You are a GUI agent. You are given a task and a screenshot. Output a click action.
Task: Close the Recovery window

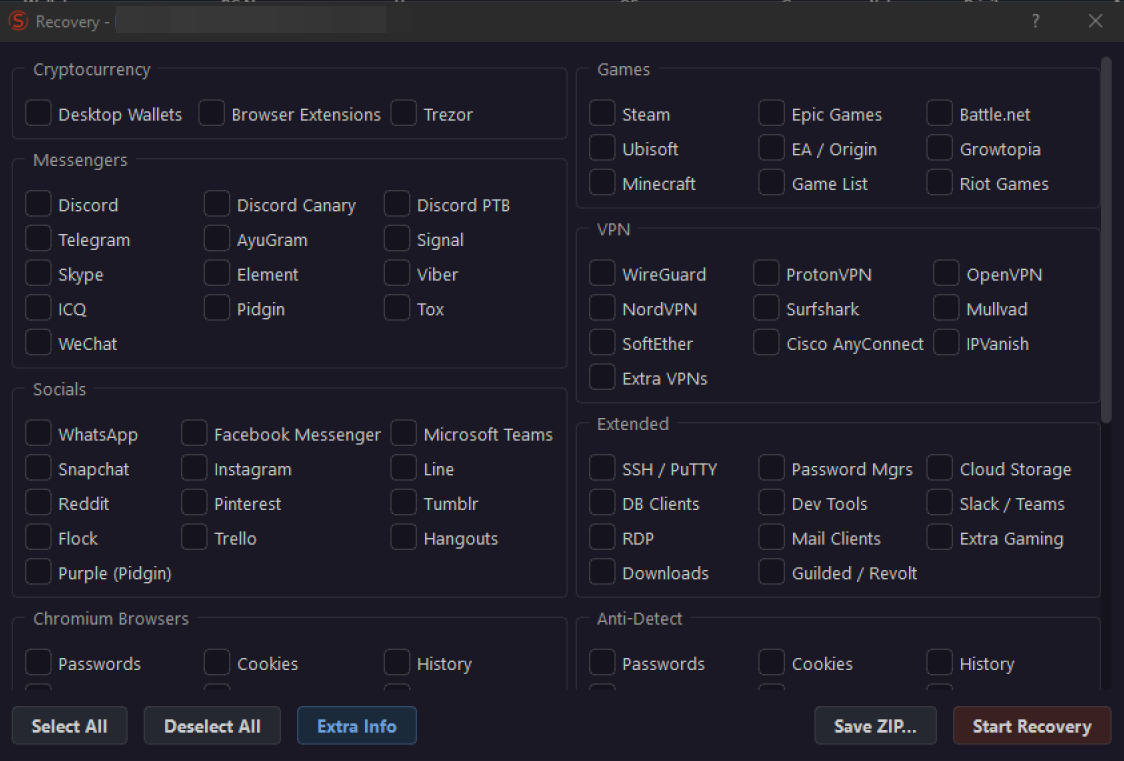coord(1095,21)
